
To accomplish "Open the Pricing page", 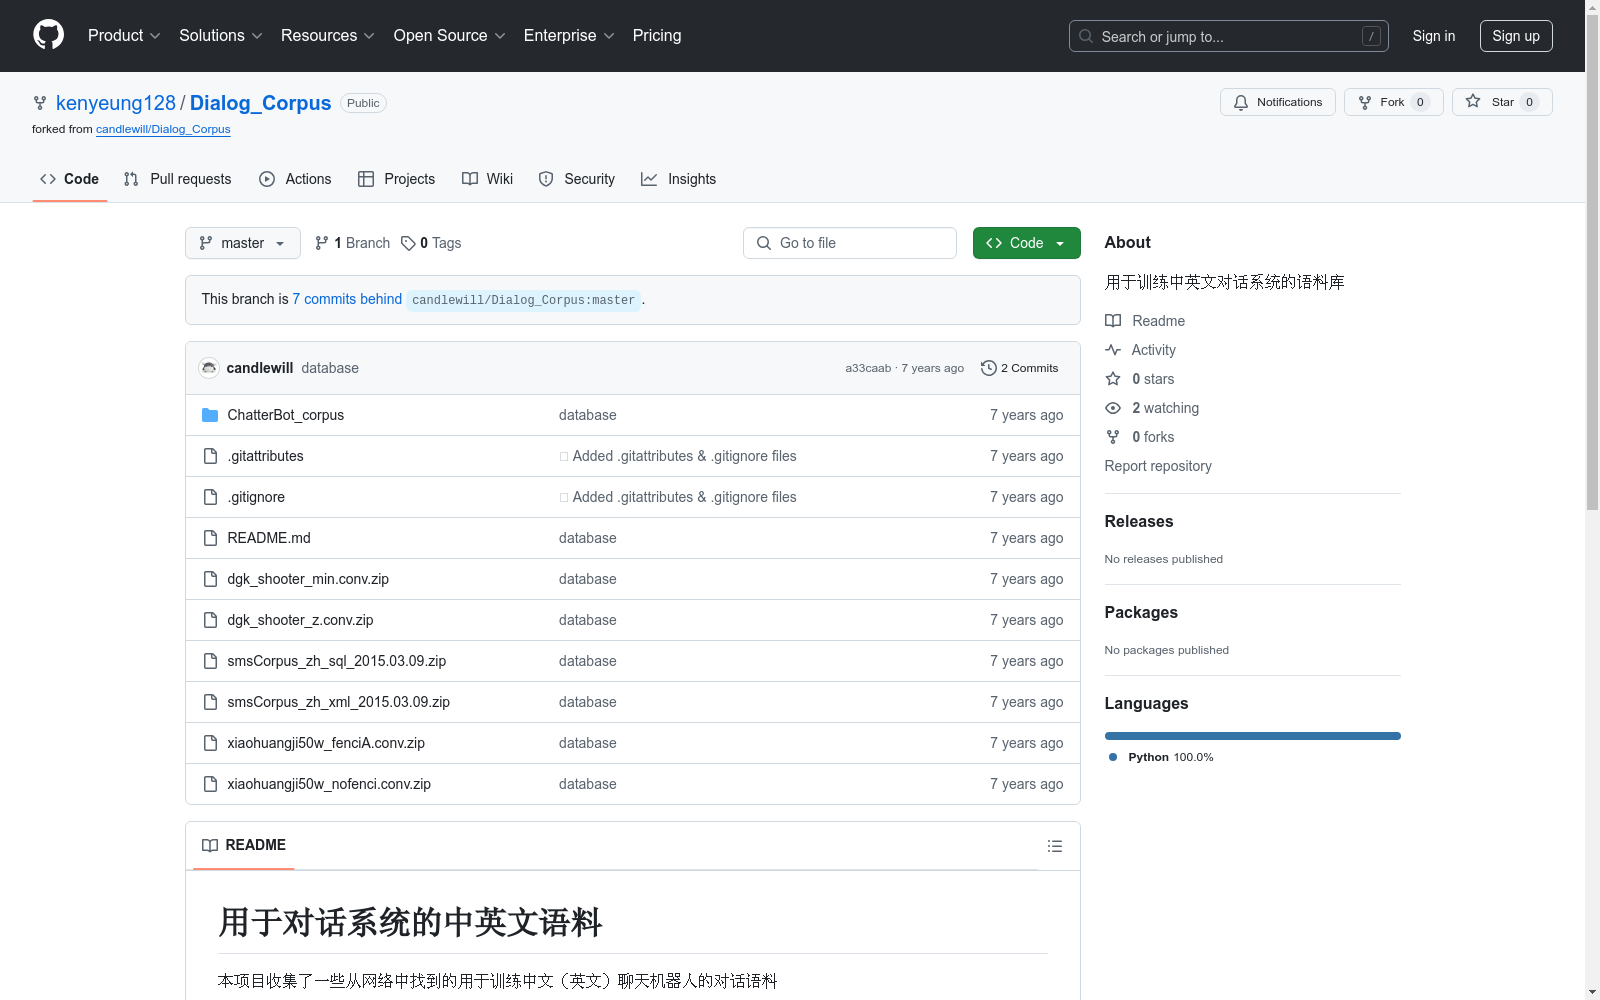I will [657, 36].
